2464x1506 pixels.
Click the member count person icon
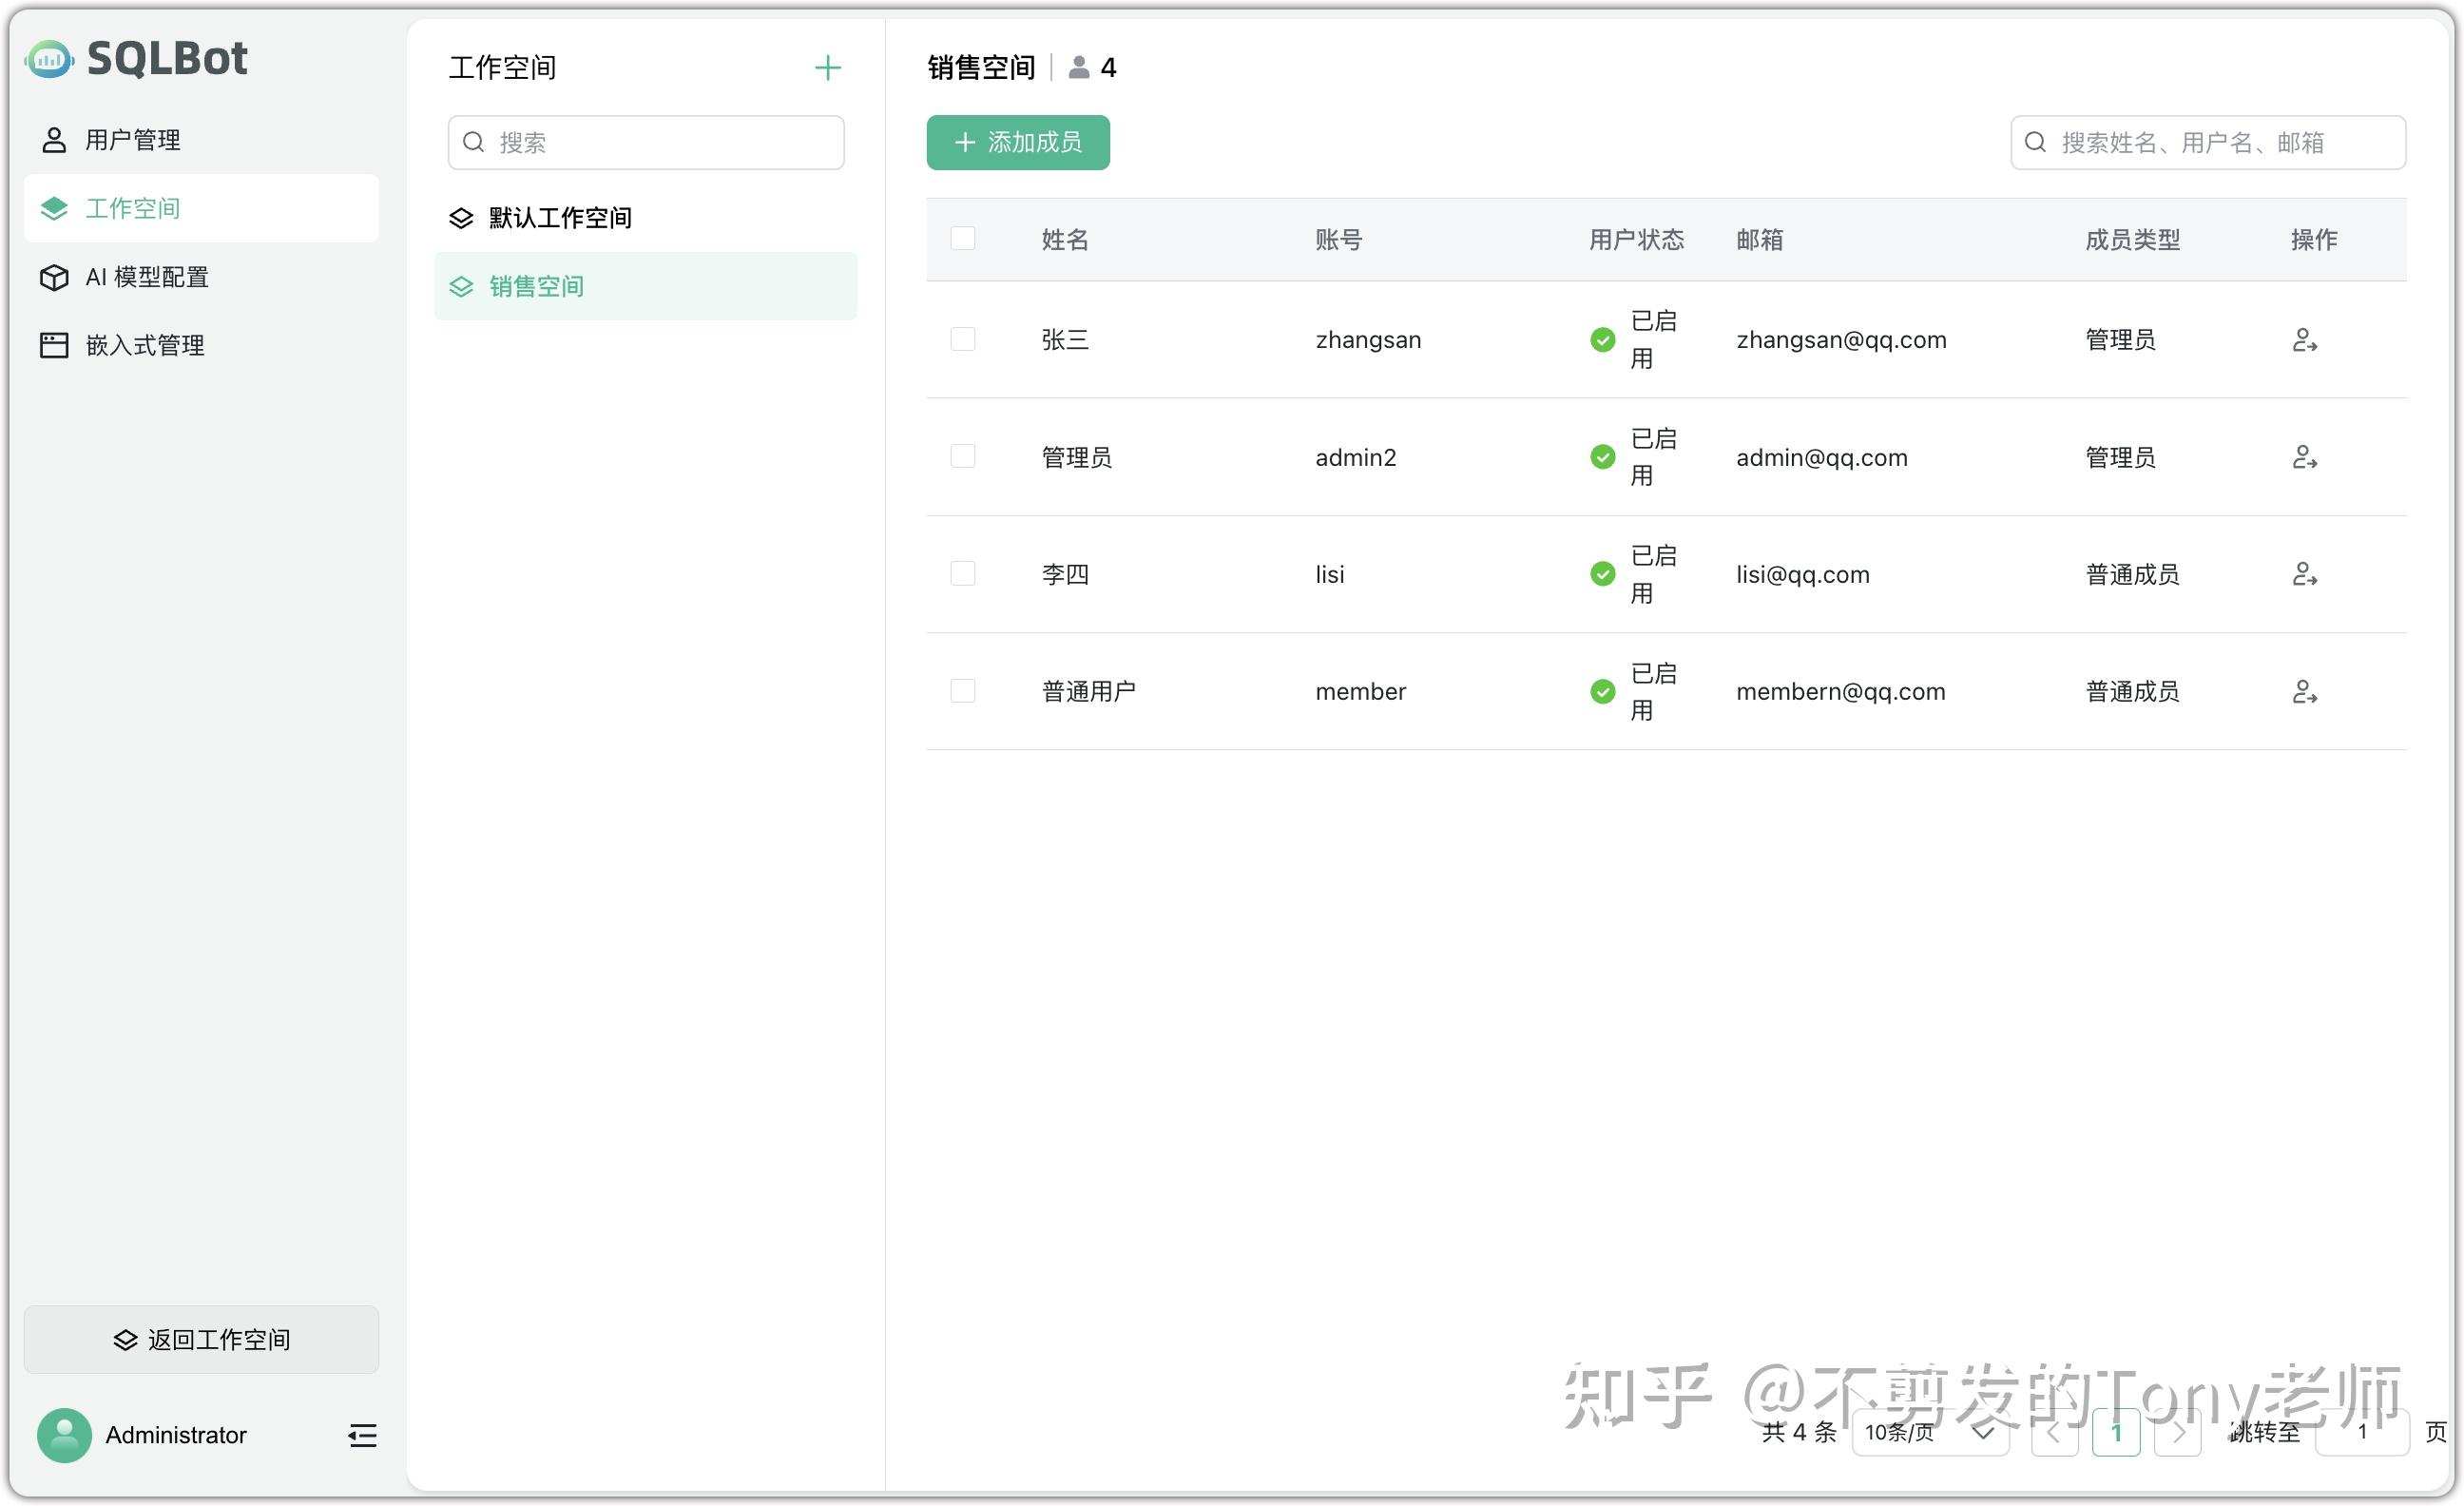click(x=1078, y=67)
